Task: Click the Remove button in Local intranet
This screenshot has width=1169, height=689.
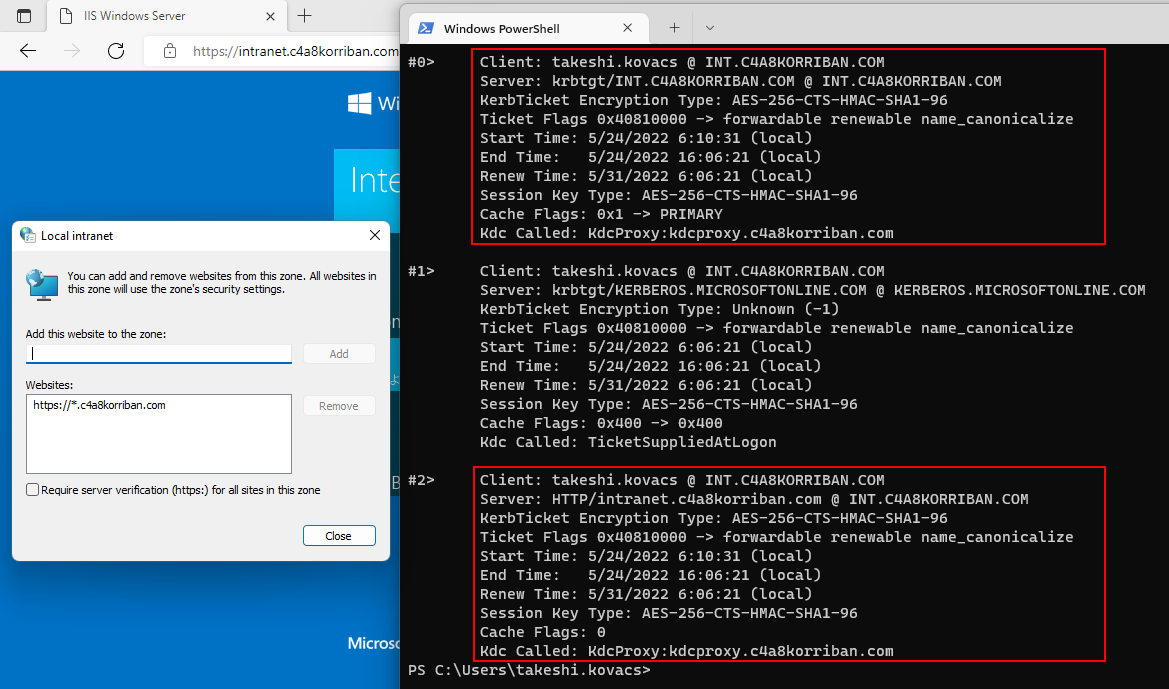Action: point(339,406)
